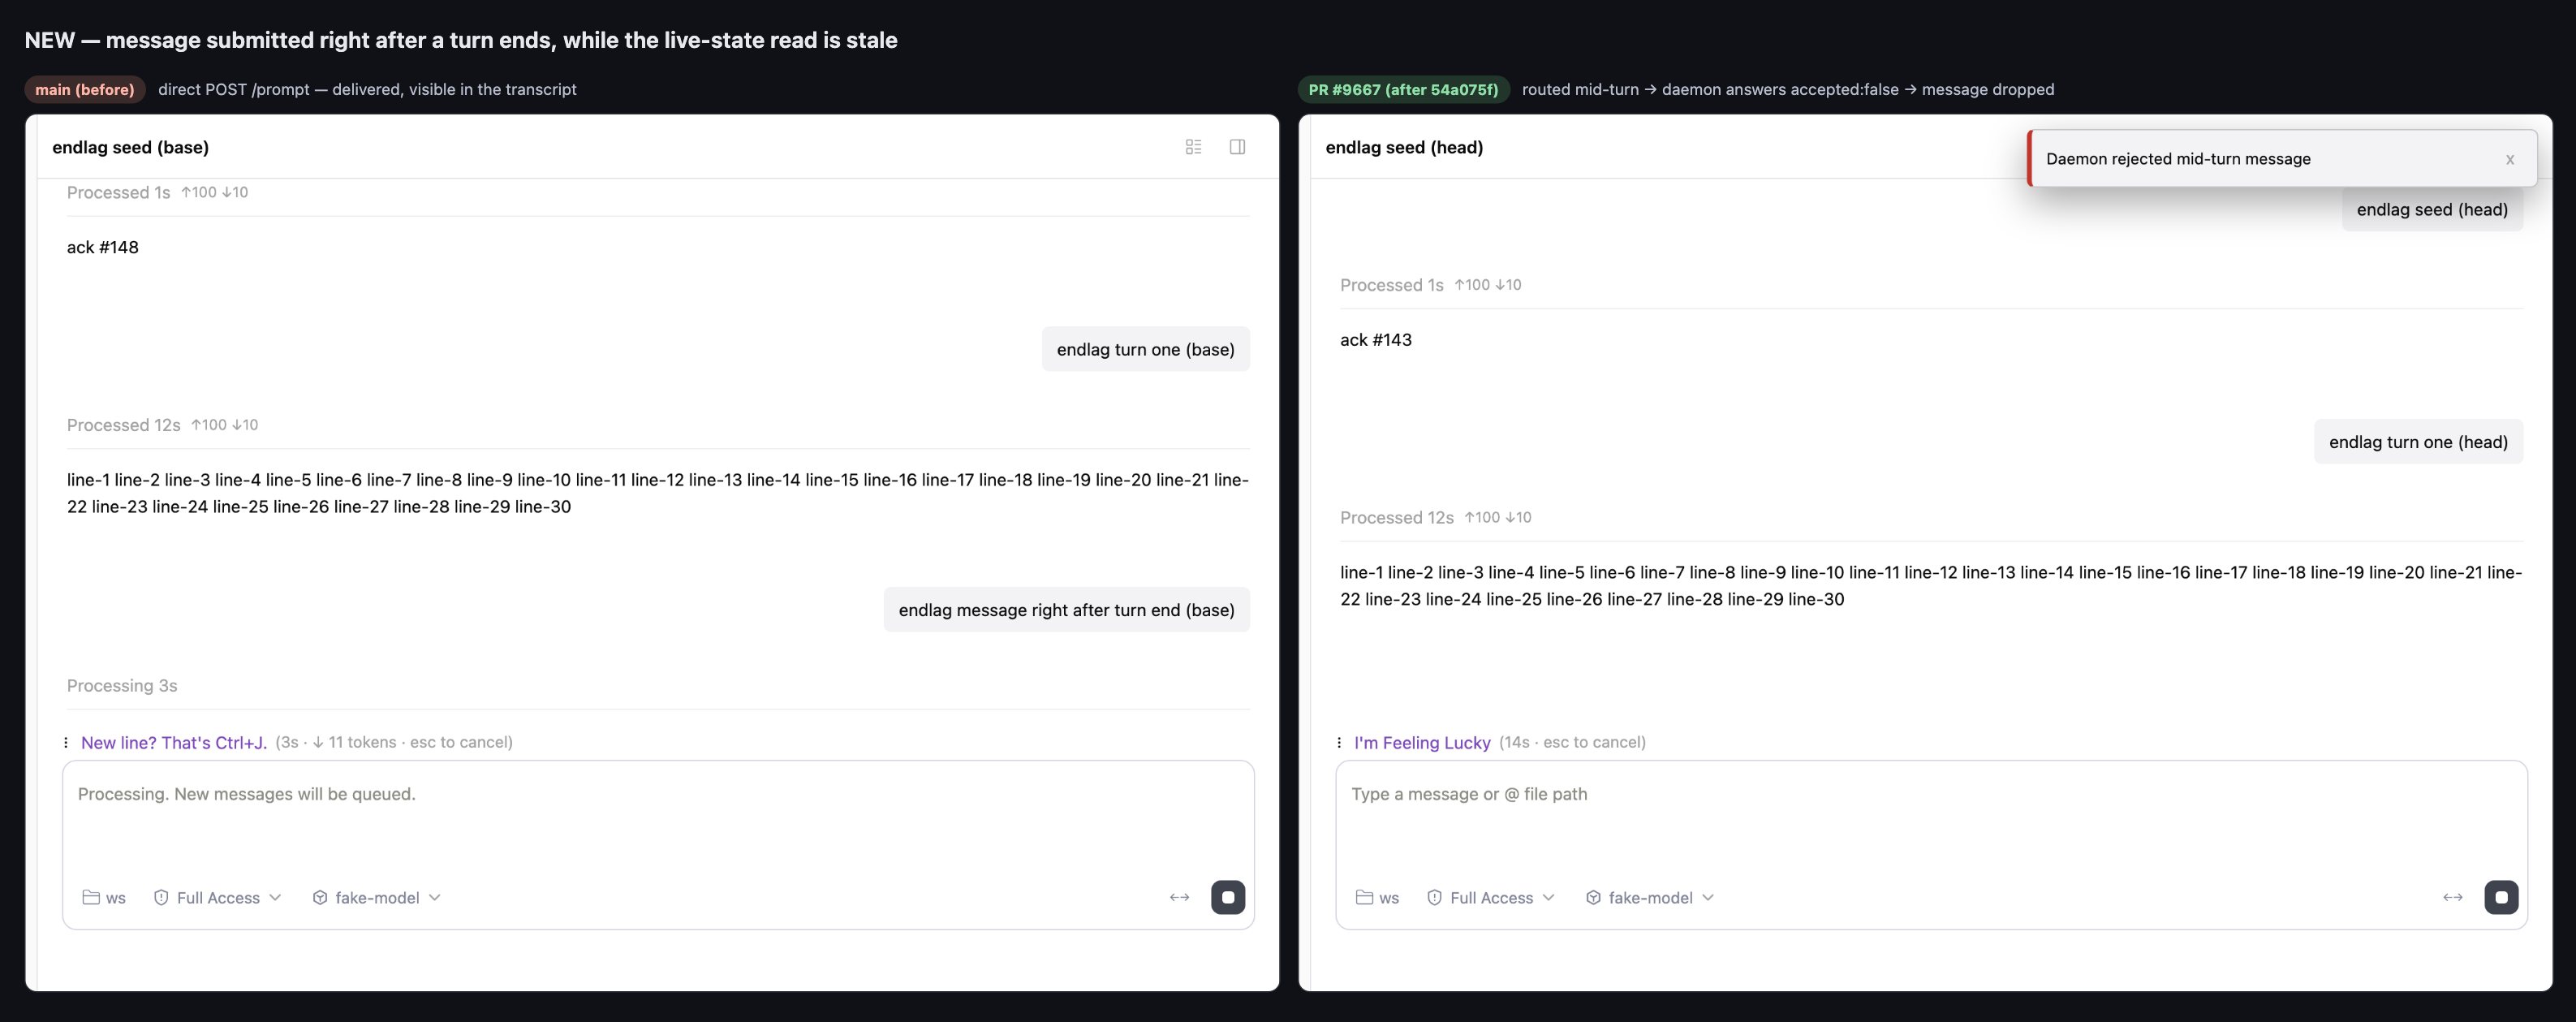Expand fake-model dropdown in left composer
2576x1022 pixels.
click(377, 897)
